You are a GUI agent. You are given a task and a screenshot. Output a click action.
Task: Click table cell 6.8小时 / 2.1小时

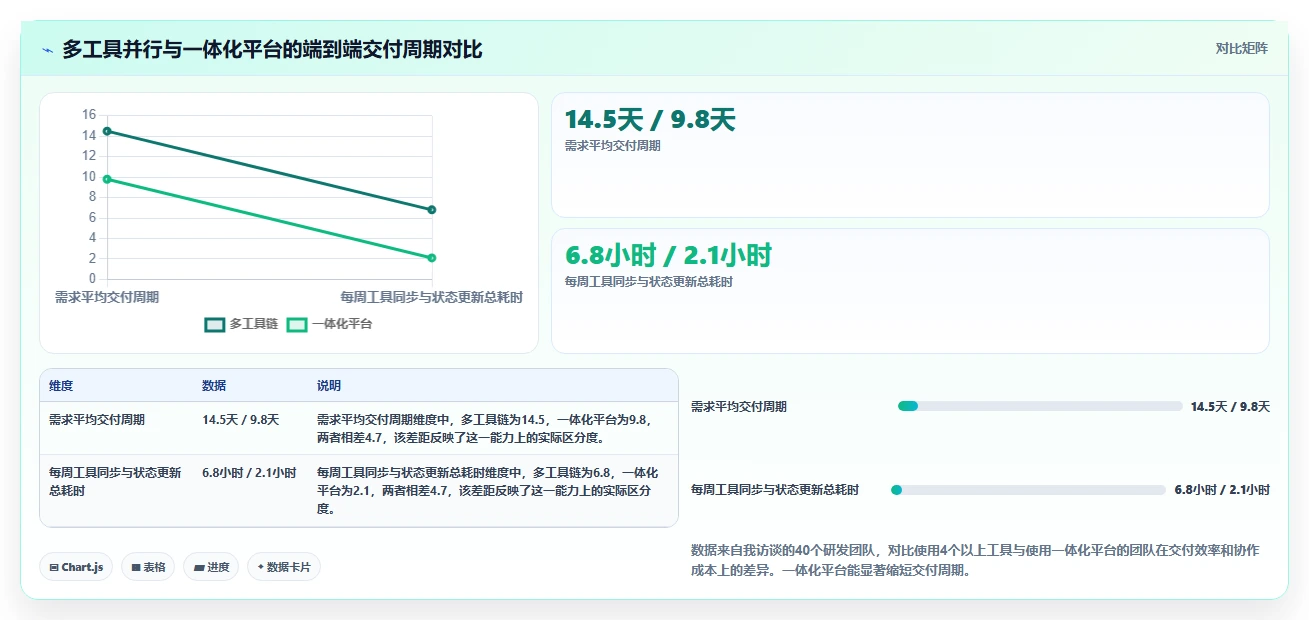(x=249, y=473)
